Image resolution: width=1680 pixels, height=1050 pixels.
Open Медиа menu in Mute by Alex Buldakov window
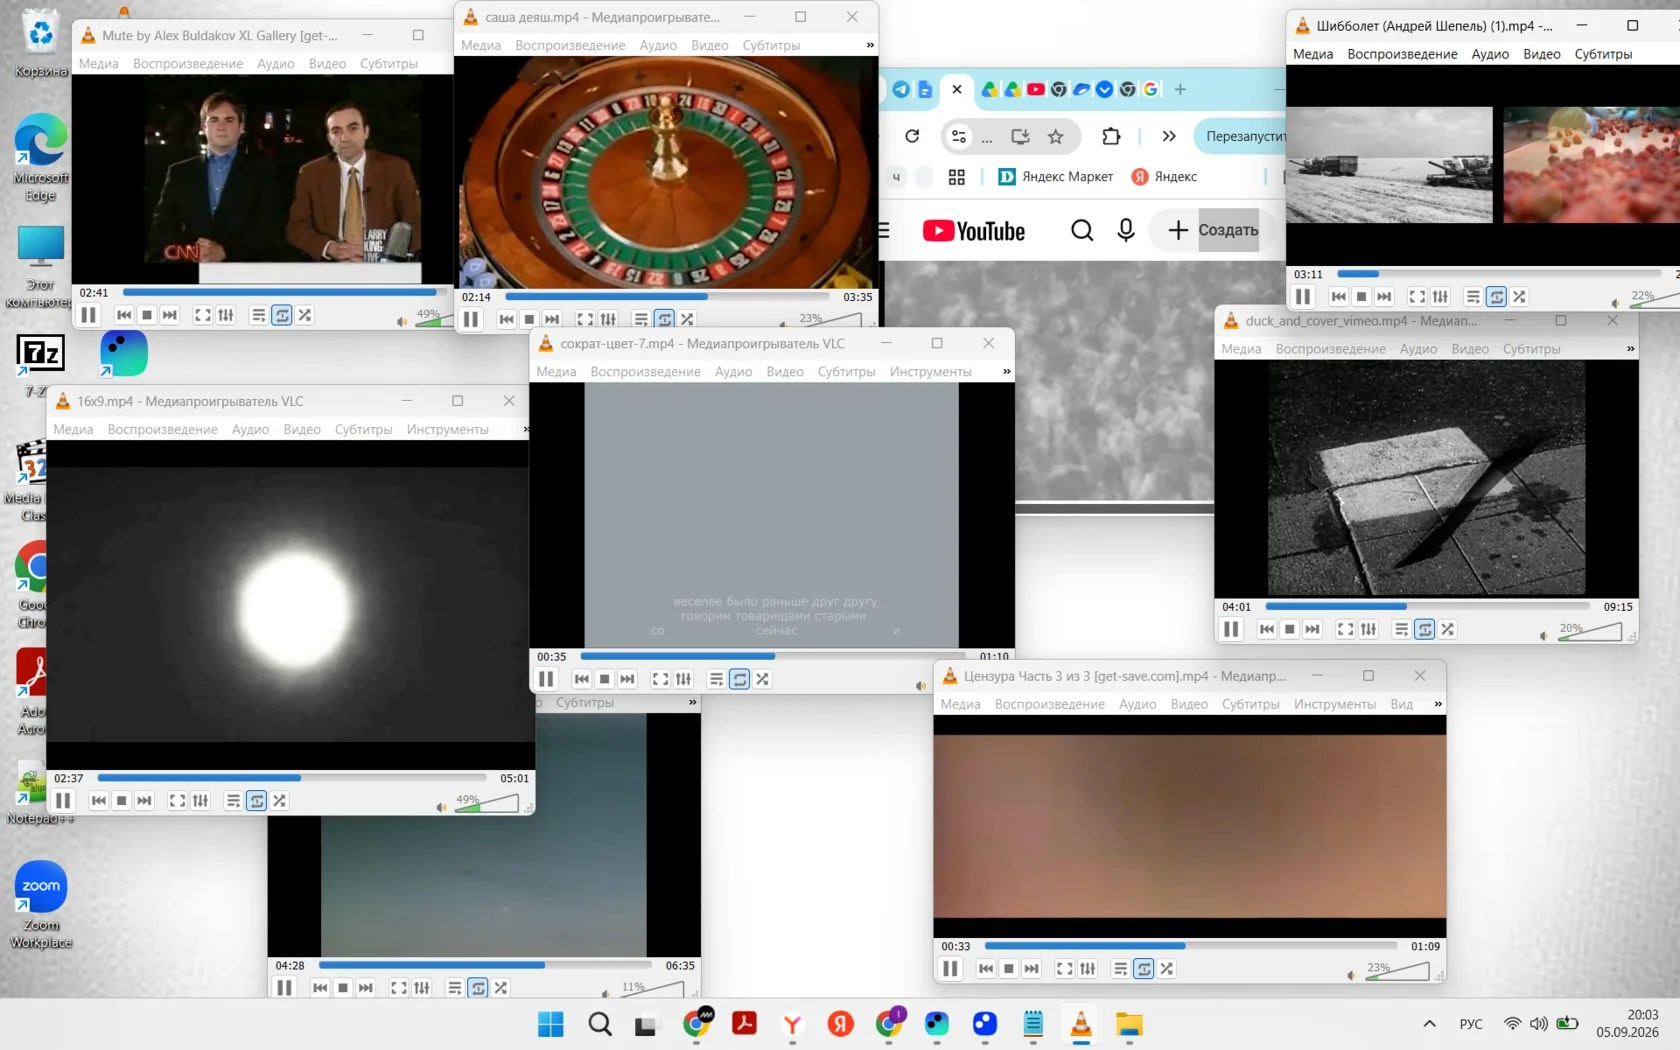pos(99,64)
